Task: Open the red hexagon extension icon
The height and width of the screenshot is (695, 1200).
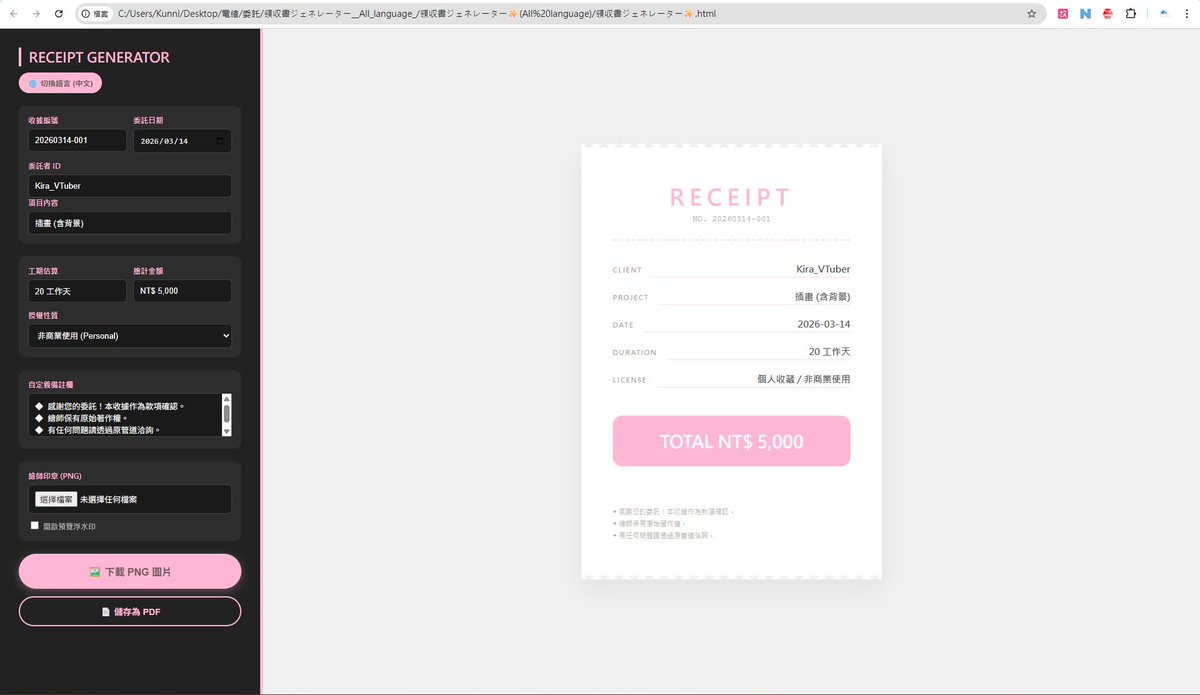Action: point(1108,14)
